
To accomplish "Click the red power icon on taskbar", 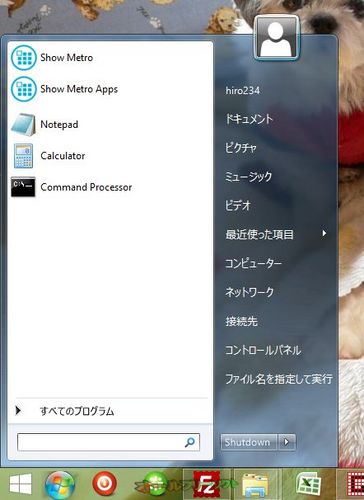I will pyautogui.click(x=104, y=483).
